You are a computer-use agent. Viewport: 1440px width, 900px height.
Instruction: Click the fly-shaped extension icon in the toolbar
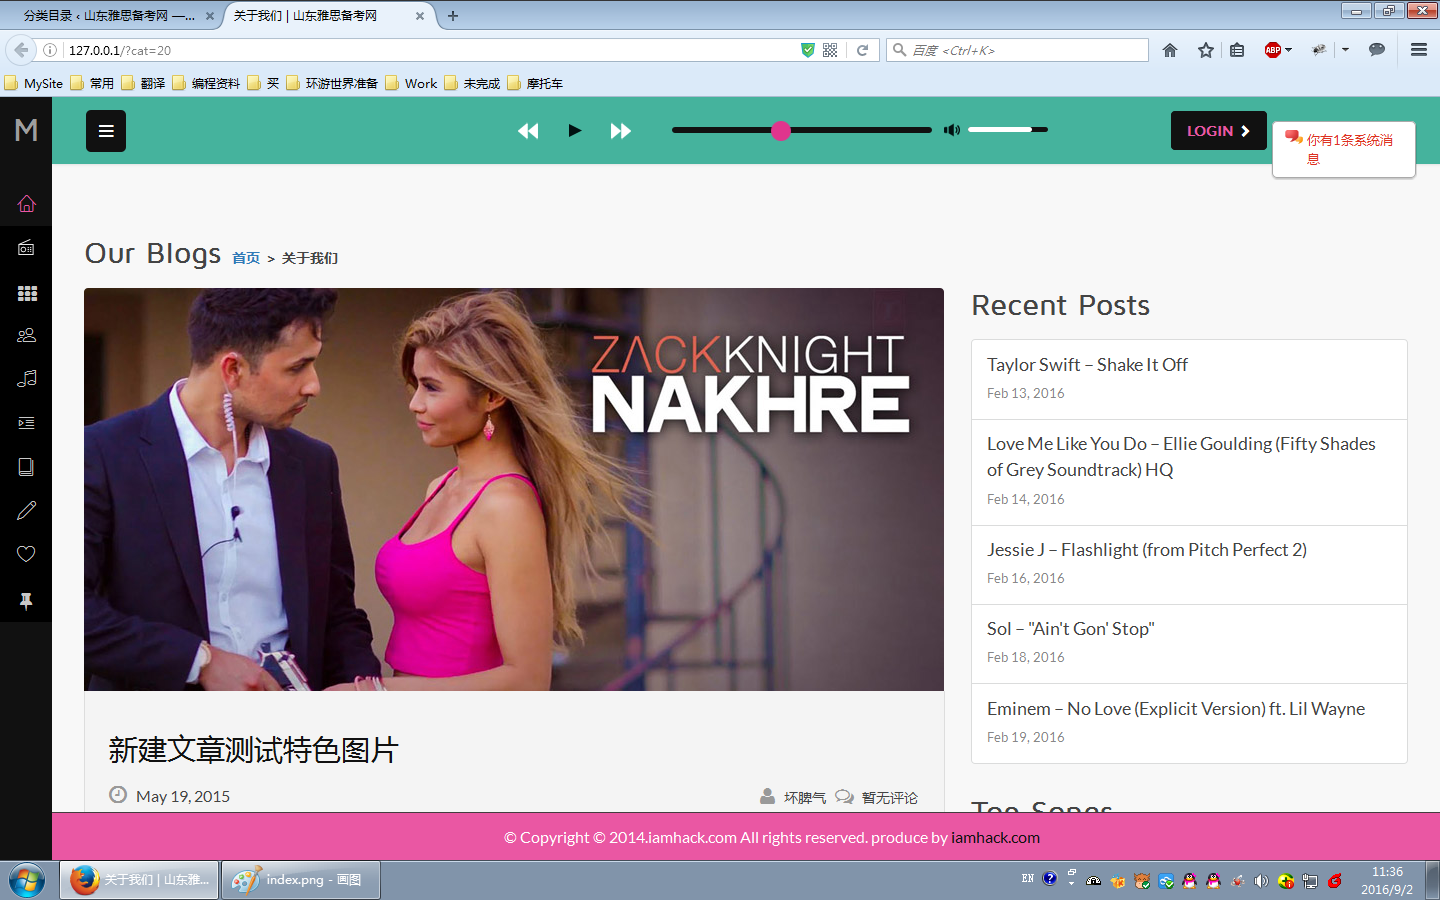click(x=1319, y=50)
